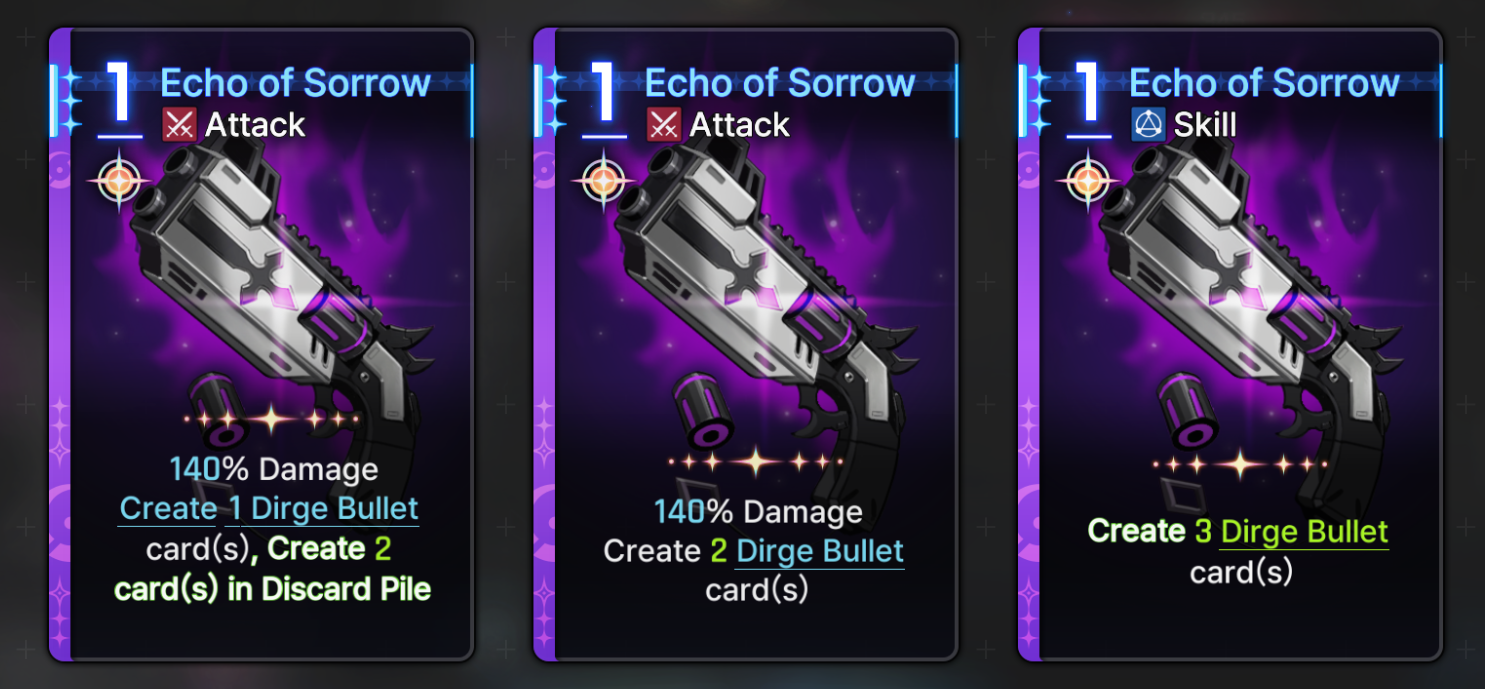Open 'Dirge Bullet' link on the middle card
Screen dimensions: 1485x689
pyautogui.click(x=820, y=552)
